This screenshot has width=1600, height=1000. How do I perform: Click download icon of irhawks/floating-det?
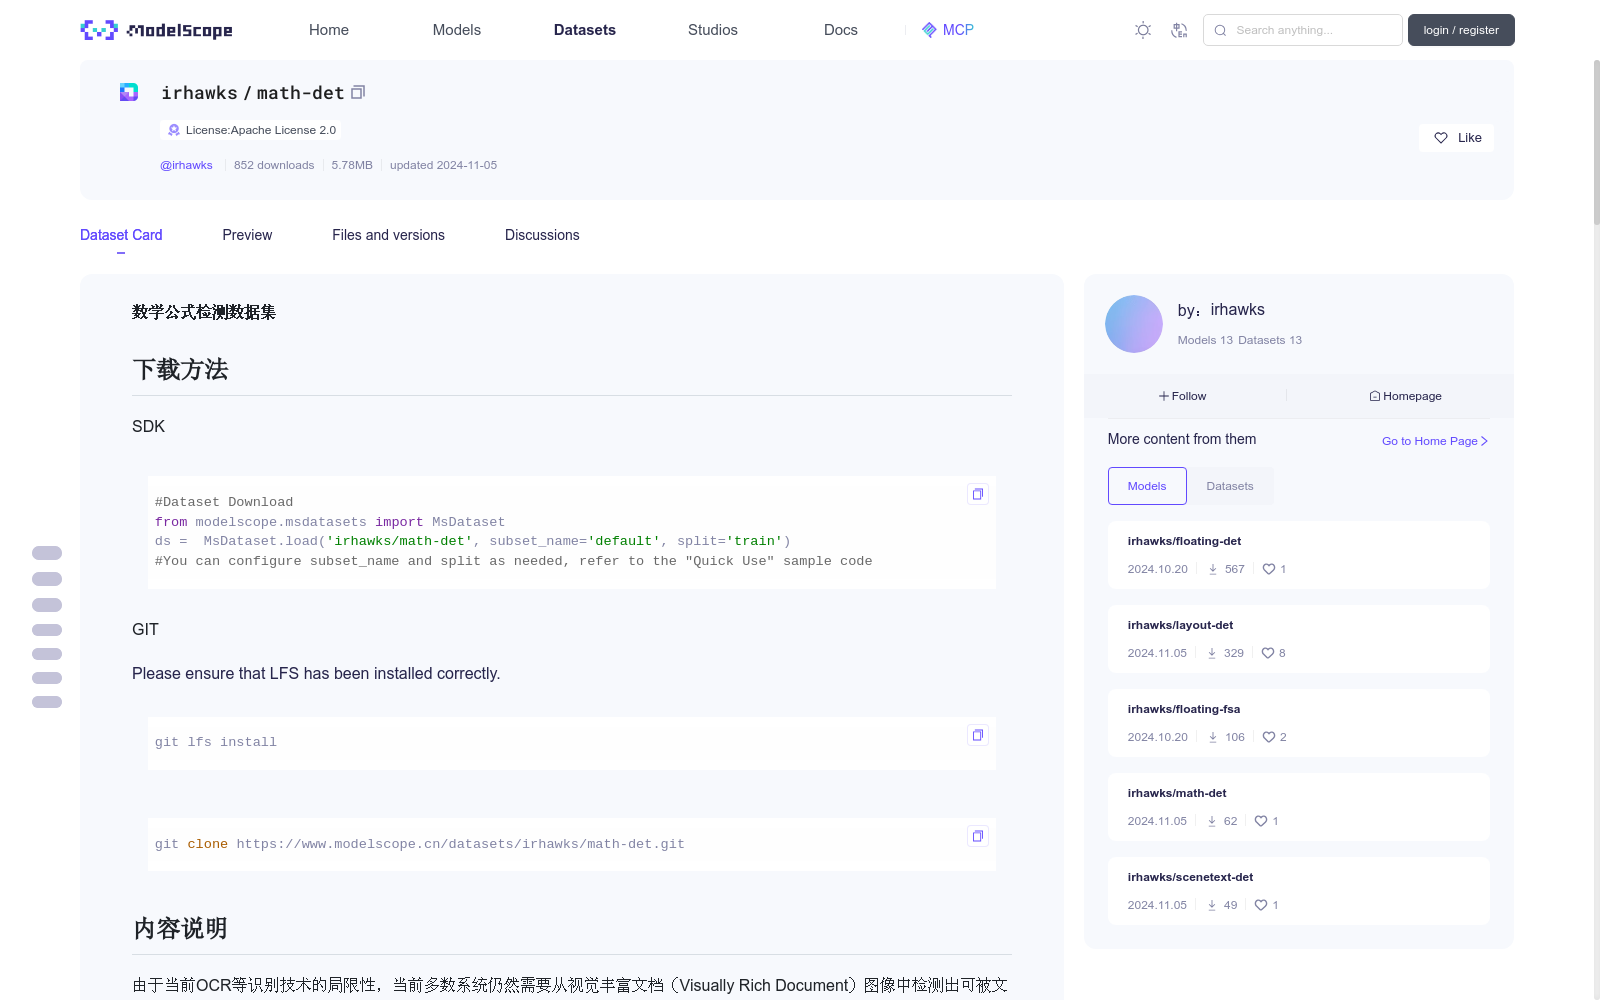pyautogui.click(x=1213, y=569)
